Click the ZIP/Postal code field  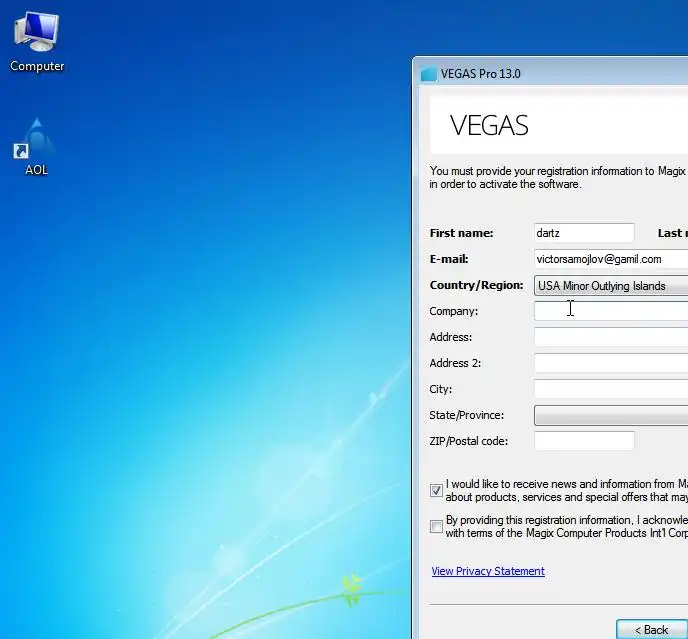(x=584, y=441)
